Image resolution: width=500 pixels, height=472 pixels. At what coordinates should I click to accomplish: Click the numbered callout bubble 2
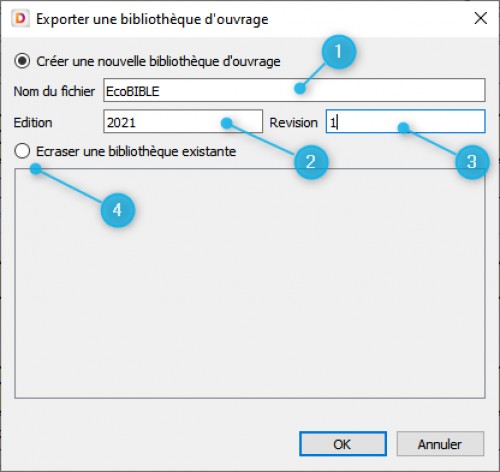pos(311,162)
